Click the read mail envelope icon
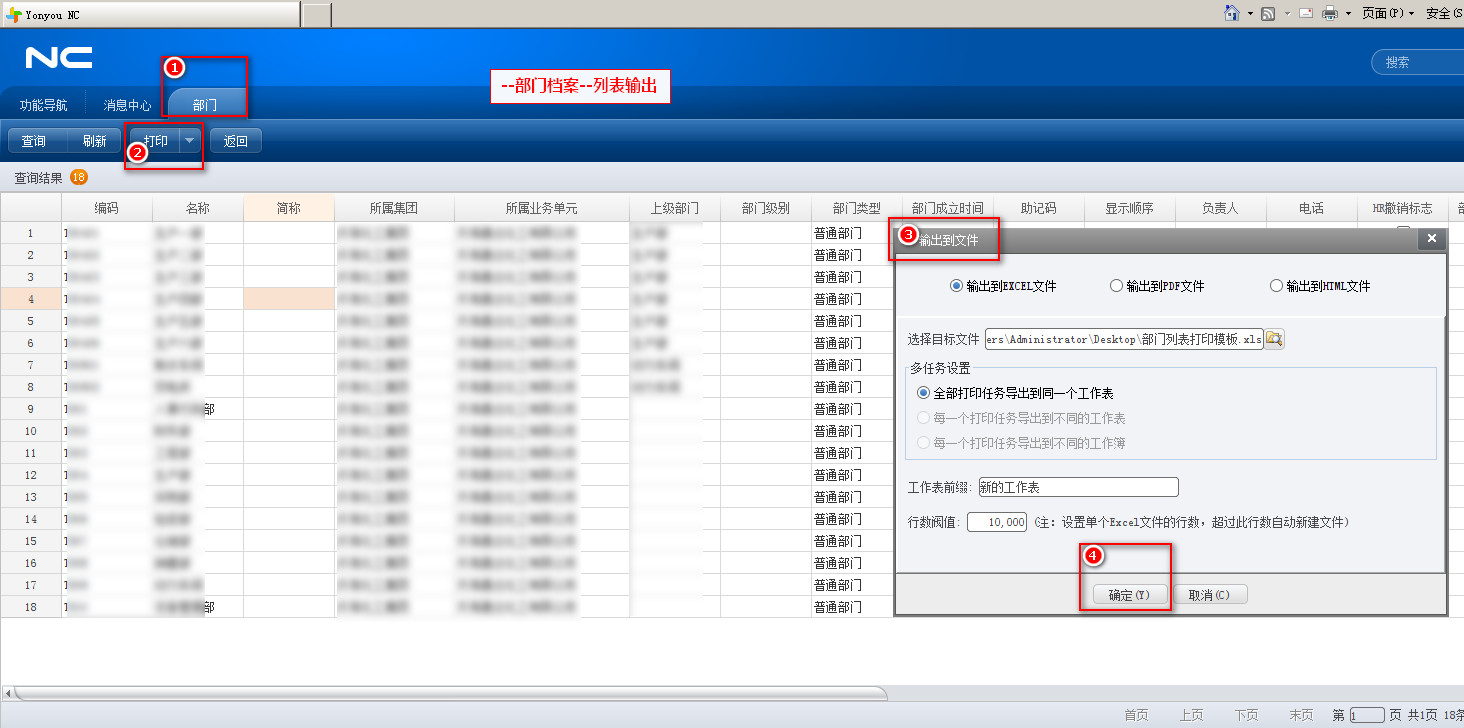Image resolution: width=1464 pixels, height=728 pixels. 1305,13
